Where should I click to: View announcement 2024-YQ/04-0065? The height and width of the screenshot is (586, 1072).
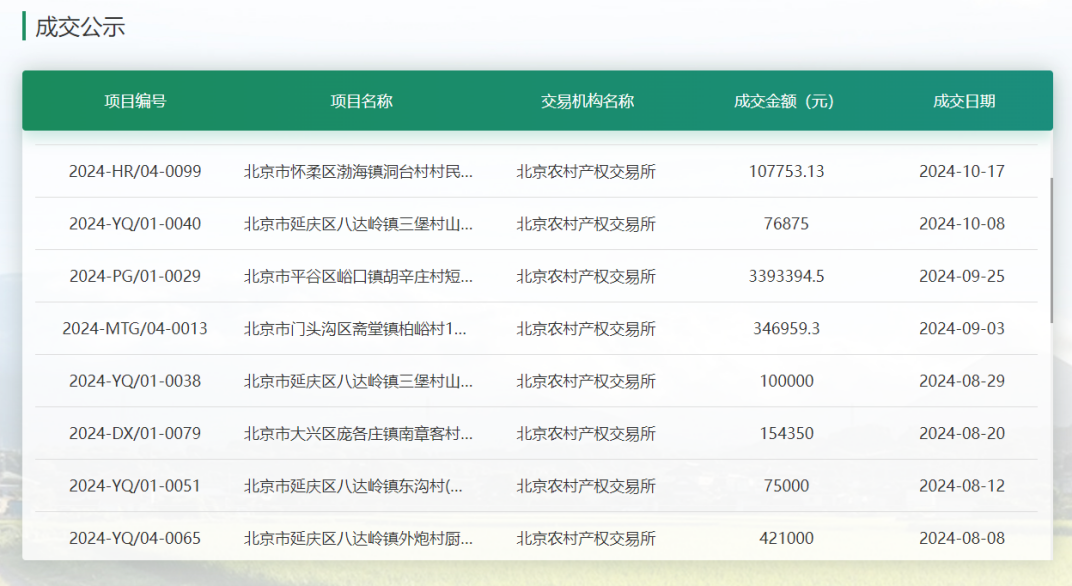(x=133, y=538)
